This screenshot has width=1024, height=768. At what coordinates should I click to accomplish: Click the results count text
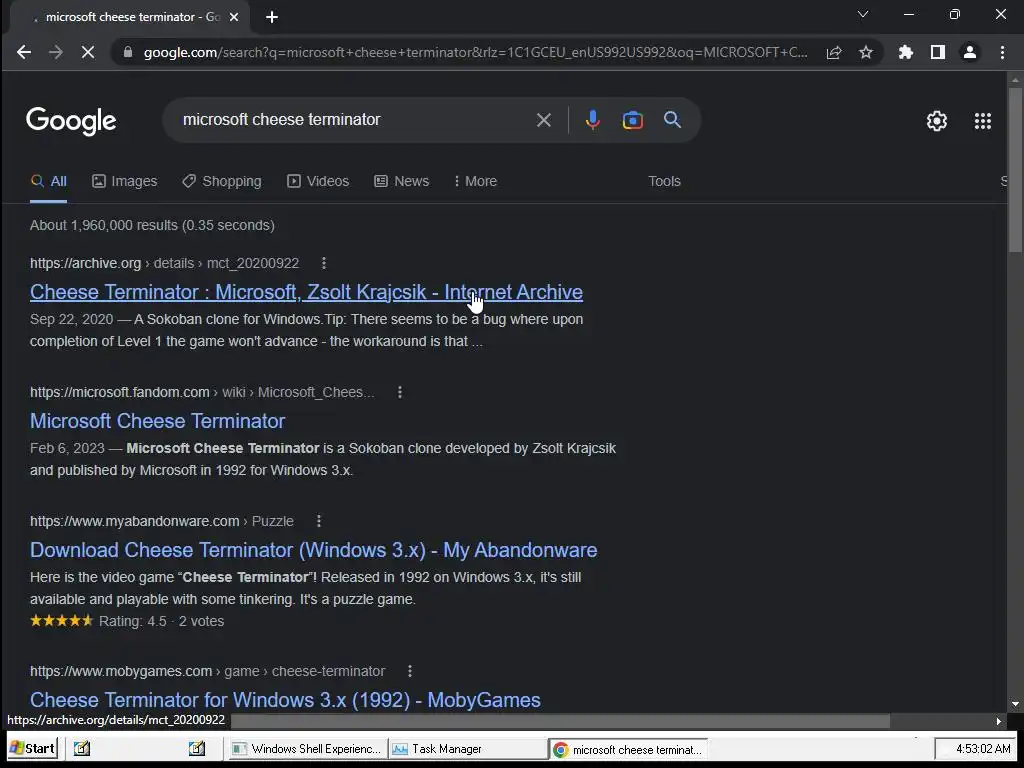[x=152, y=225]
